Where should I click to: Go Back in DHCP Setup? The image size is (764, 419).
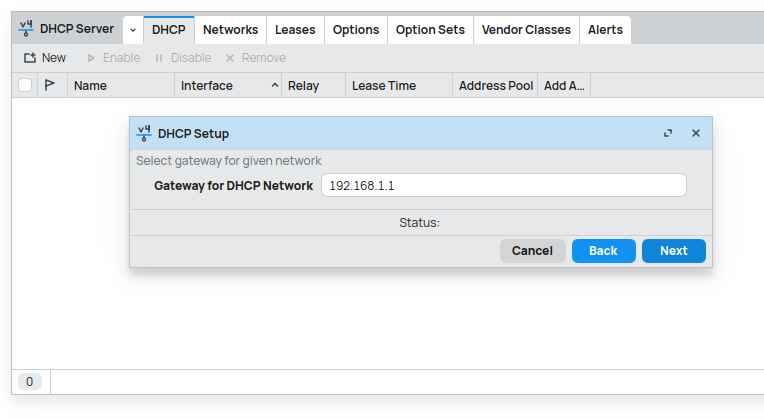(x=603, y=251)
